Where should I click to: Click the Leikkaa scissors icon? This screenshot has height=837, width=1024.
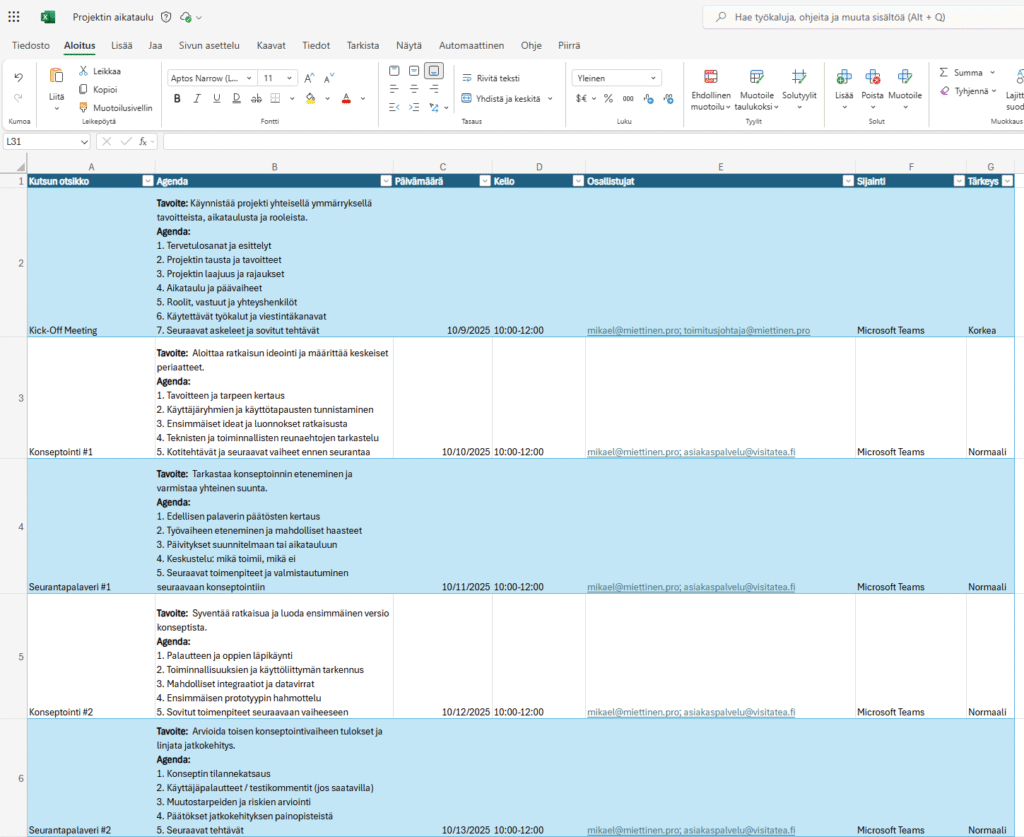[84, 71]
